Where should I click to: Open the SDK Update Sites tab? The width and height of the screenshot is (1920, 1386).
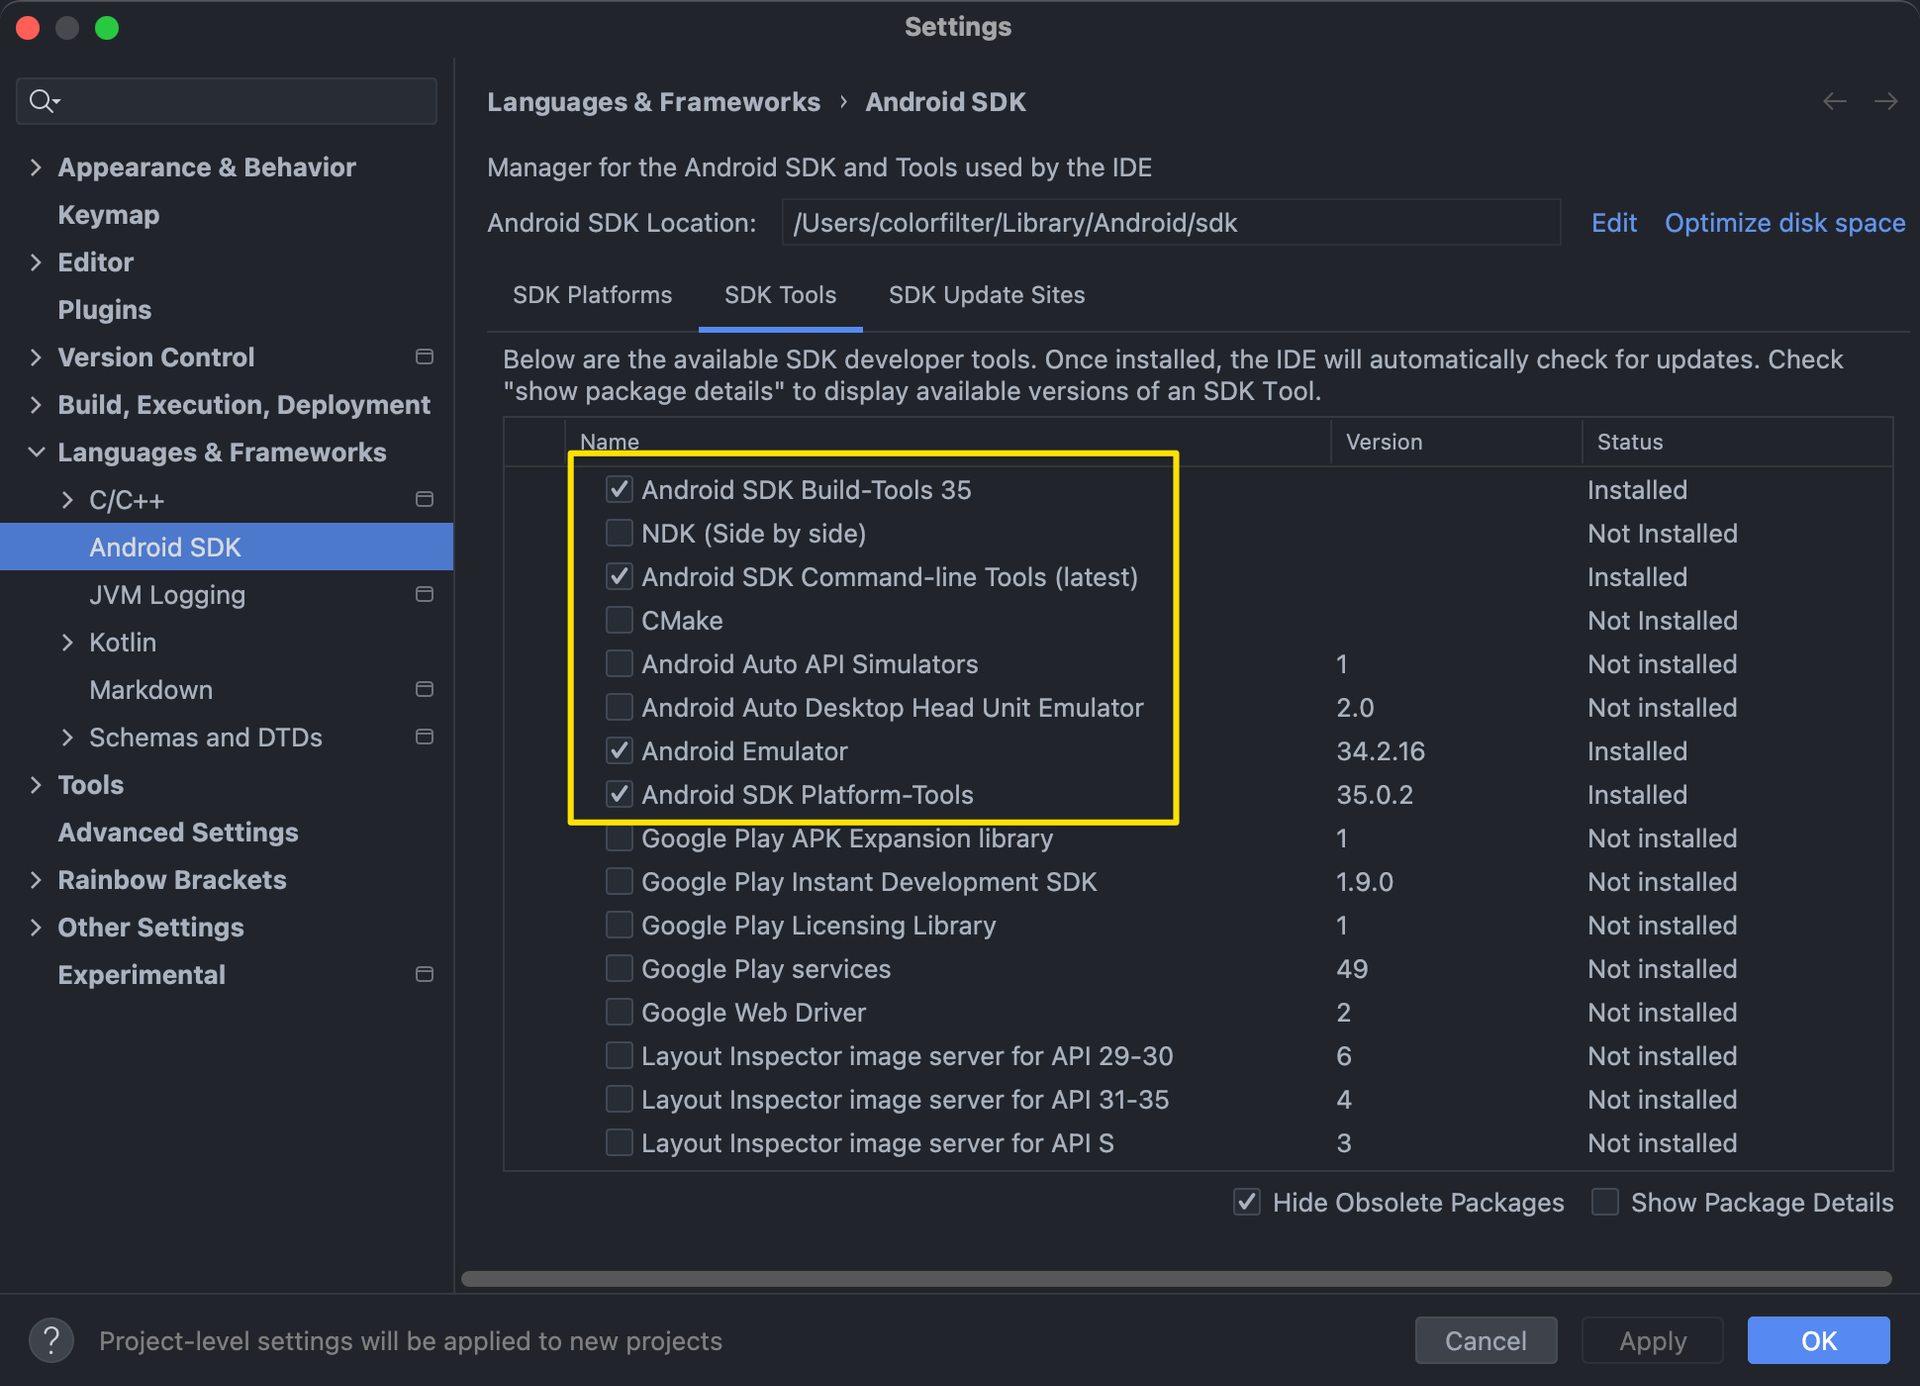[x=986, y=295]
